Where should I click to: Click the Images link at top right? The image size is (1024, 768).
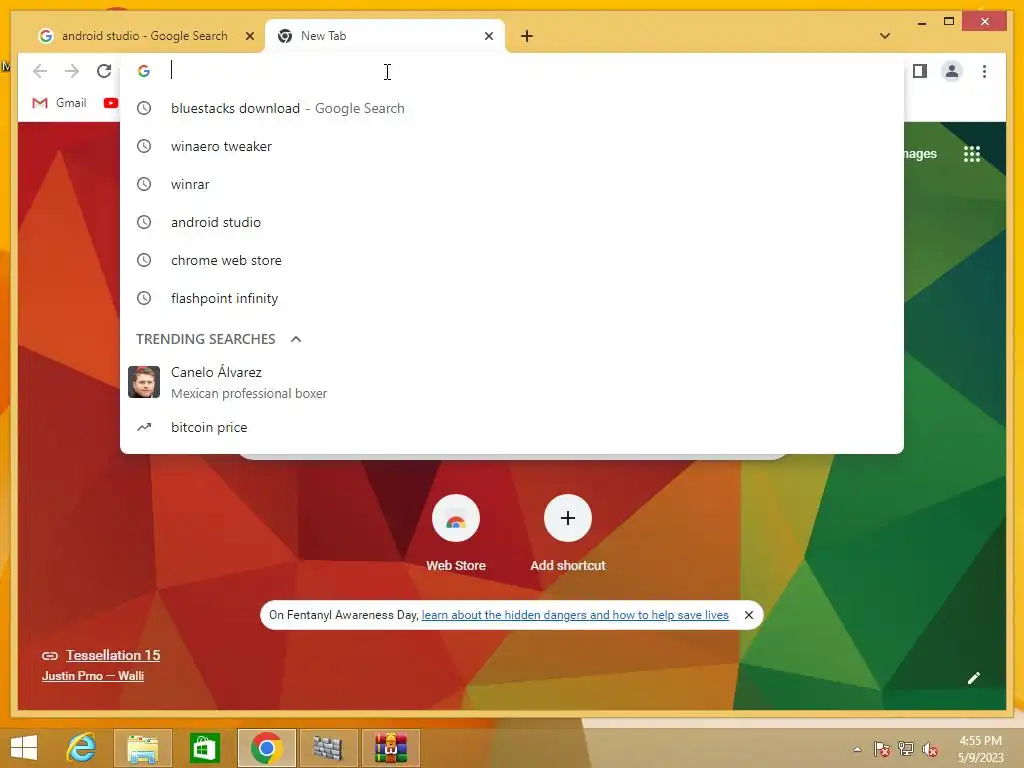click(x=920, y=154)
